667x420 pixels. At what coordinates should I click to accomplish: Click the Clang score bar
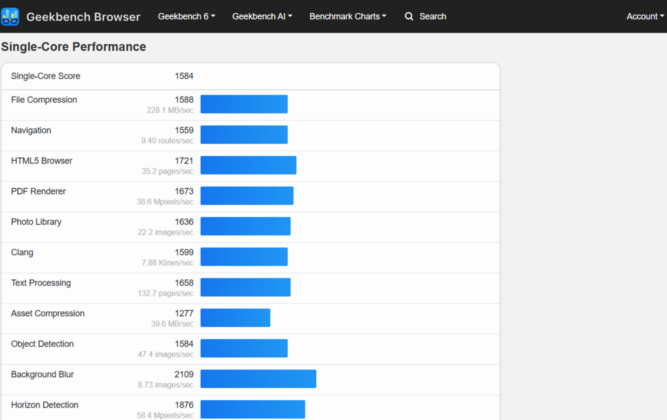(x=244, y=257)
